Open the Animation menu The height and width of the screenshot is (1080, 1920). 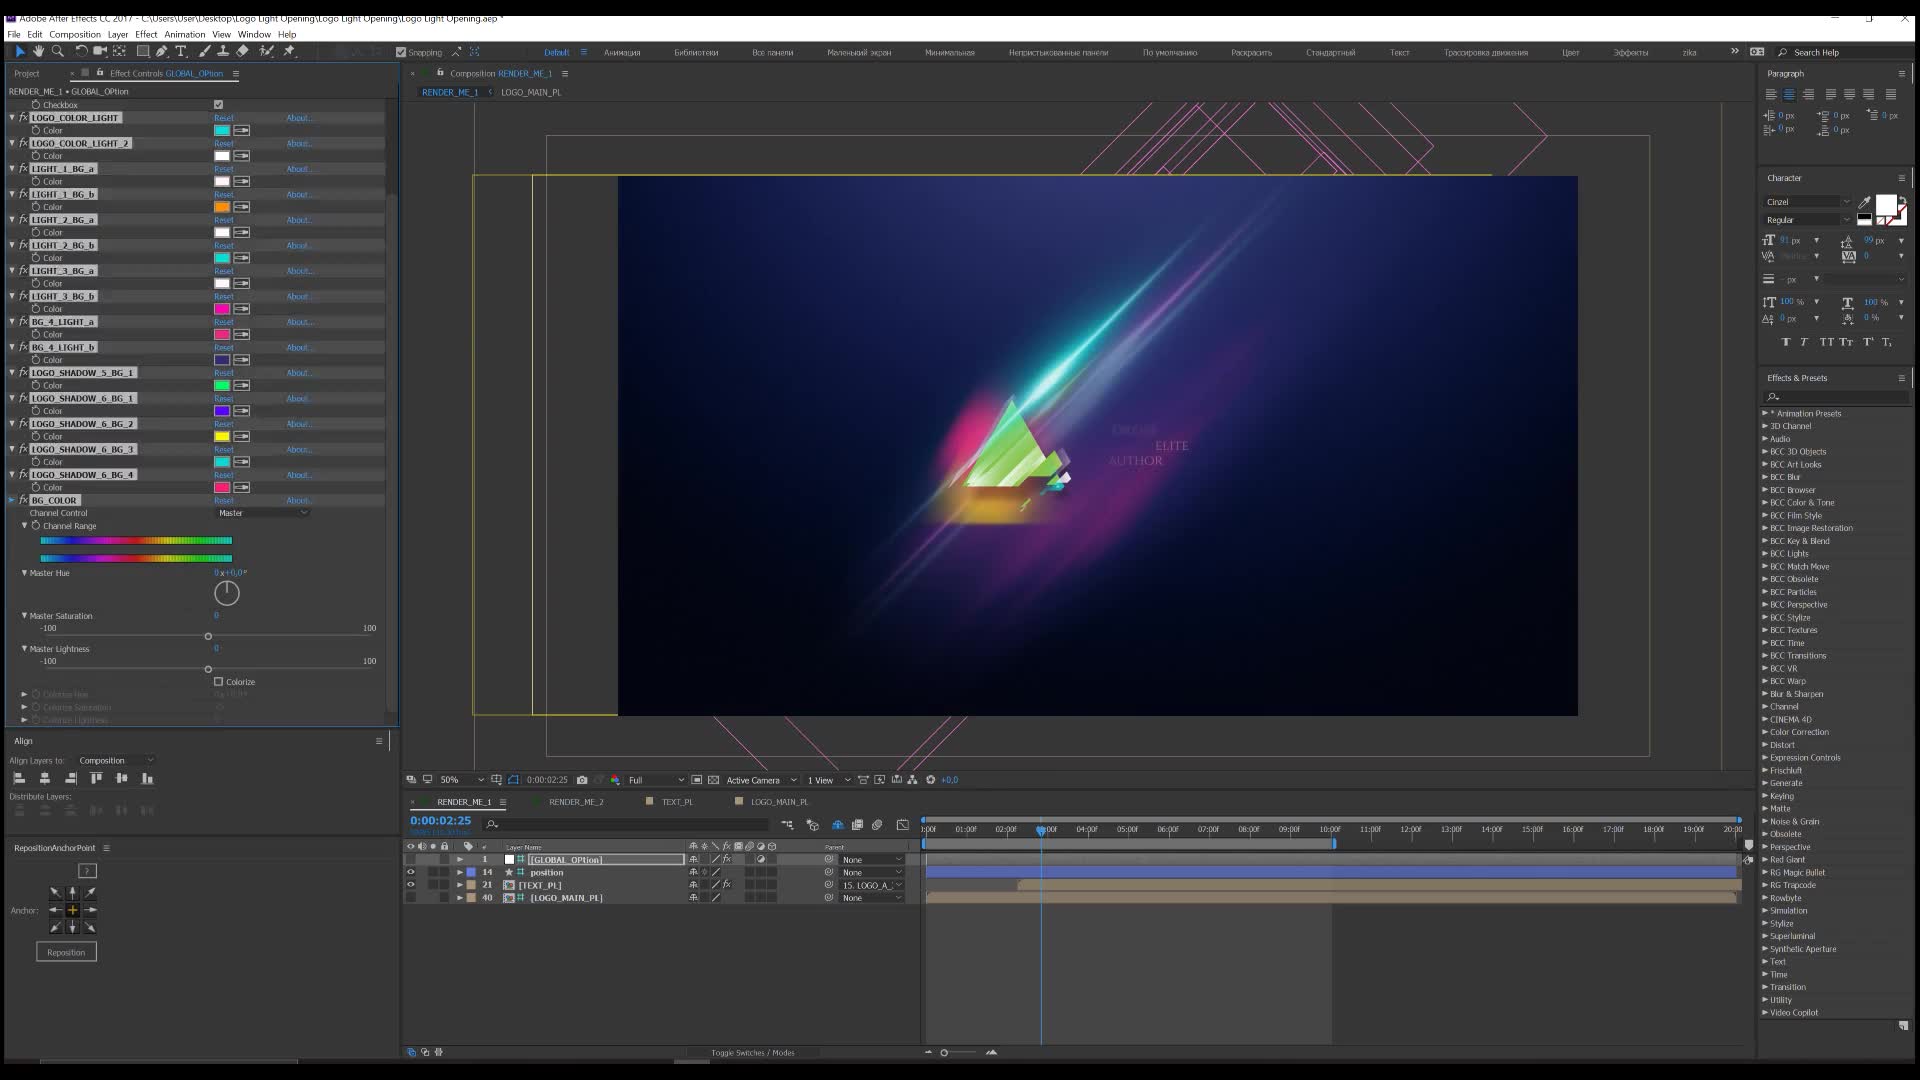tap(184, 34)
